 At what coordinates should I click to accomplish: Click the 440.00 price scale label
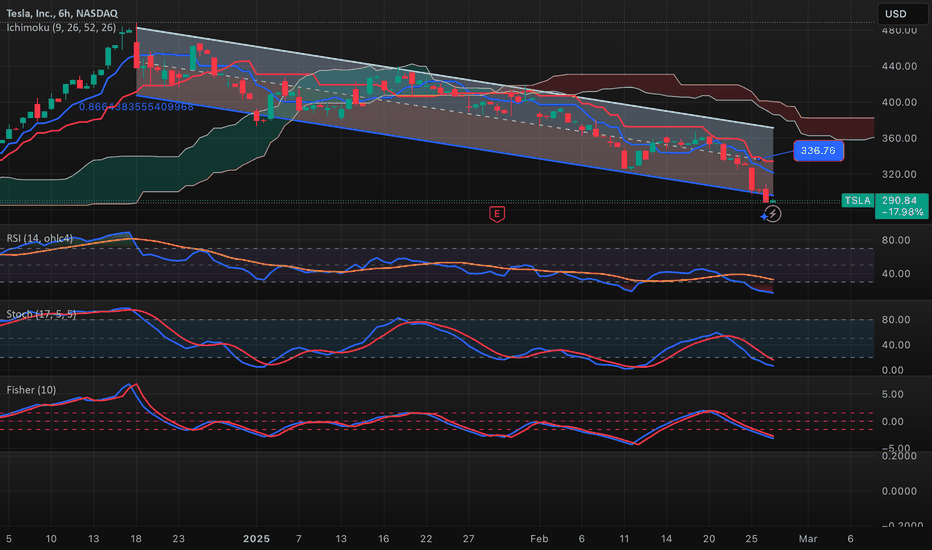899,66
